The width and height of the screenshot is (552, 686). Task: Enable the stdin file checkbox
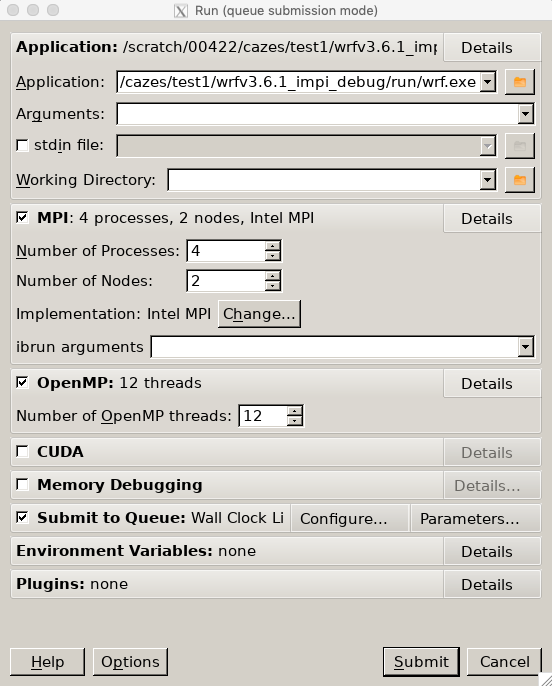[22, 145]
